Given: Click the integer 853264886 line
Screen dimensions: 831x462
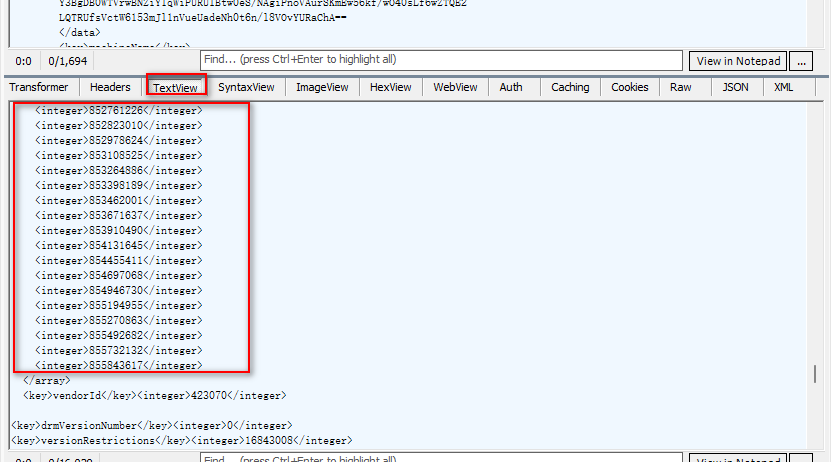Looking at the screenshot, I should (119, 171).
